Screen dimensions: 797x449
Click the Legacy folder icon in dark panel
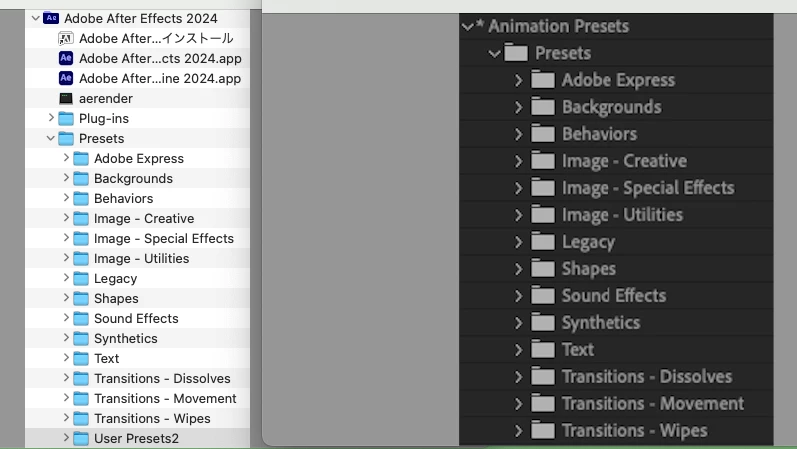[543, 242]
